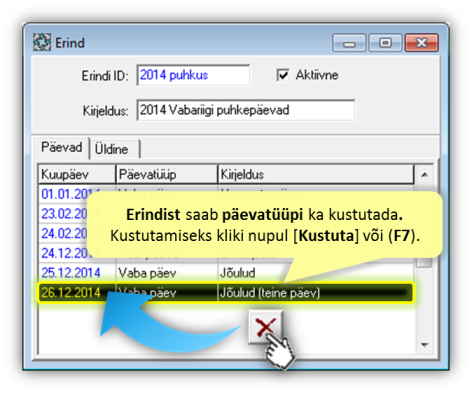Sort by the Päevatüüp column header
This screenshot has height=393, width=472.
[166, 174]
